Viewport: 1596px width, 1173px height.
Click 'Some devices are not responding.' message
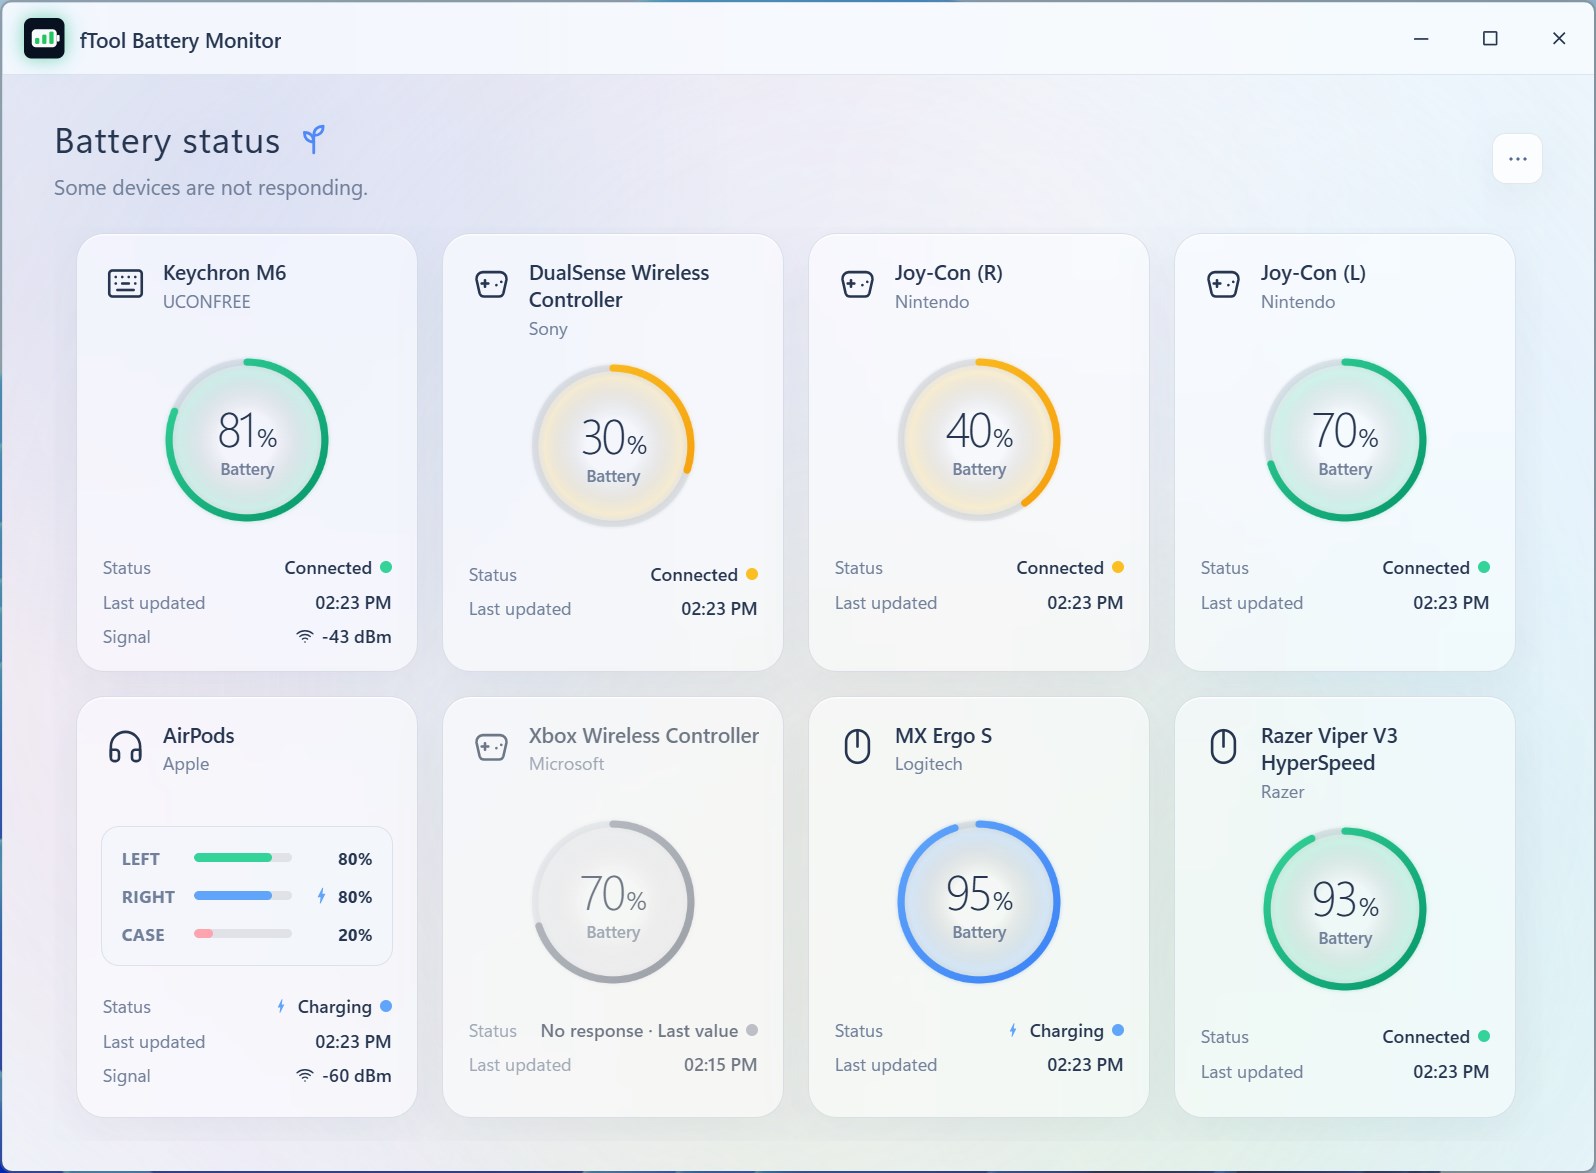pos(211,188)
